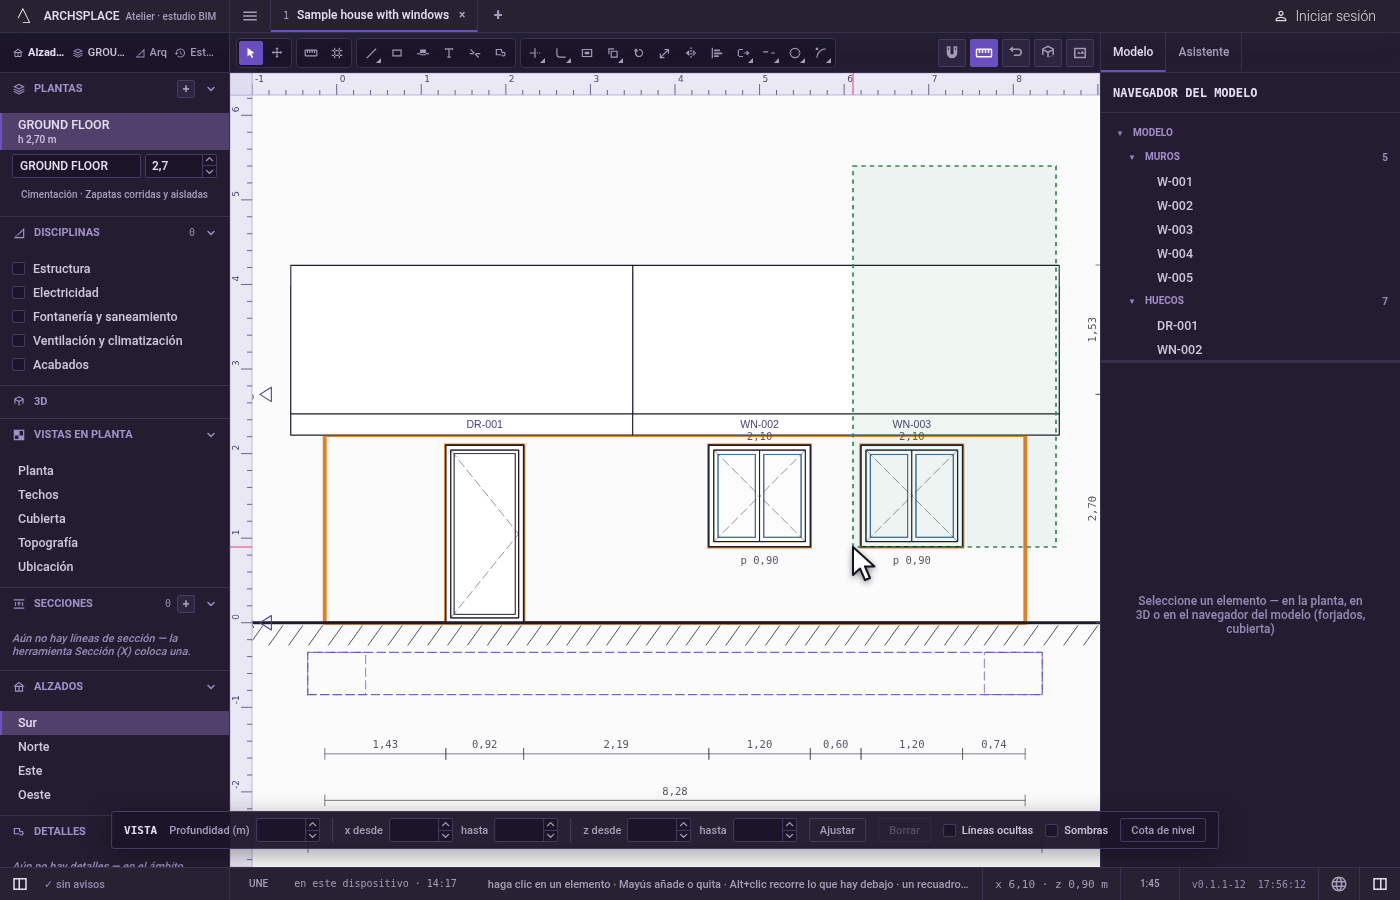
Task: Click the globe language icon
Action: pyautogui.click(x=1339, y=884)
